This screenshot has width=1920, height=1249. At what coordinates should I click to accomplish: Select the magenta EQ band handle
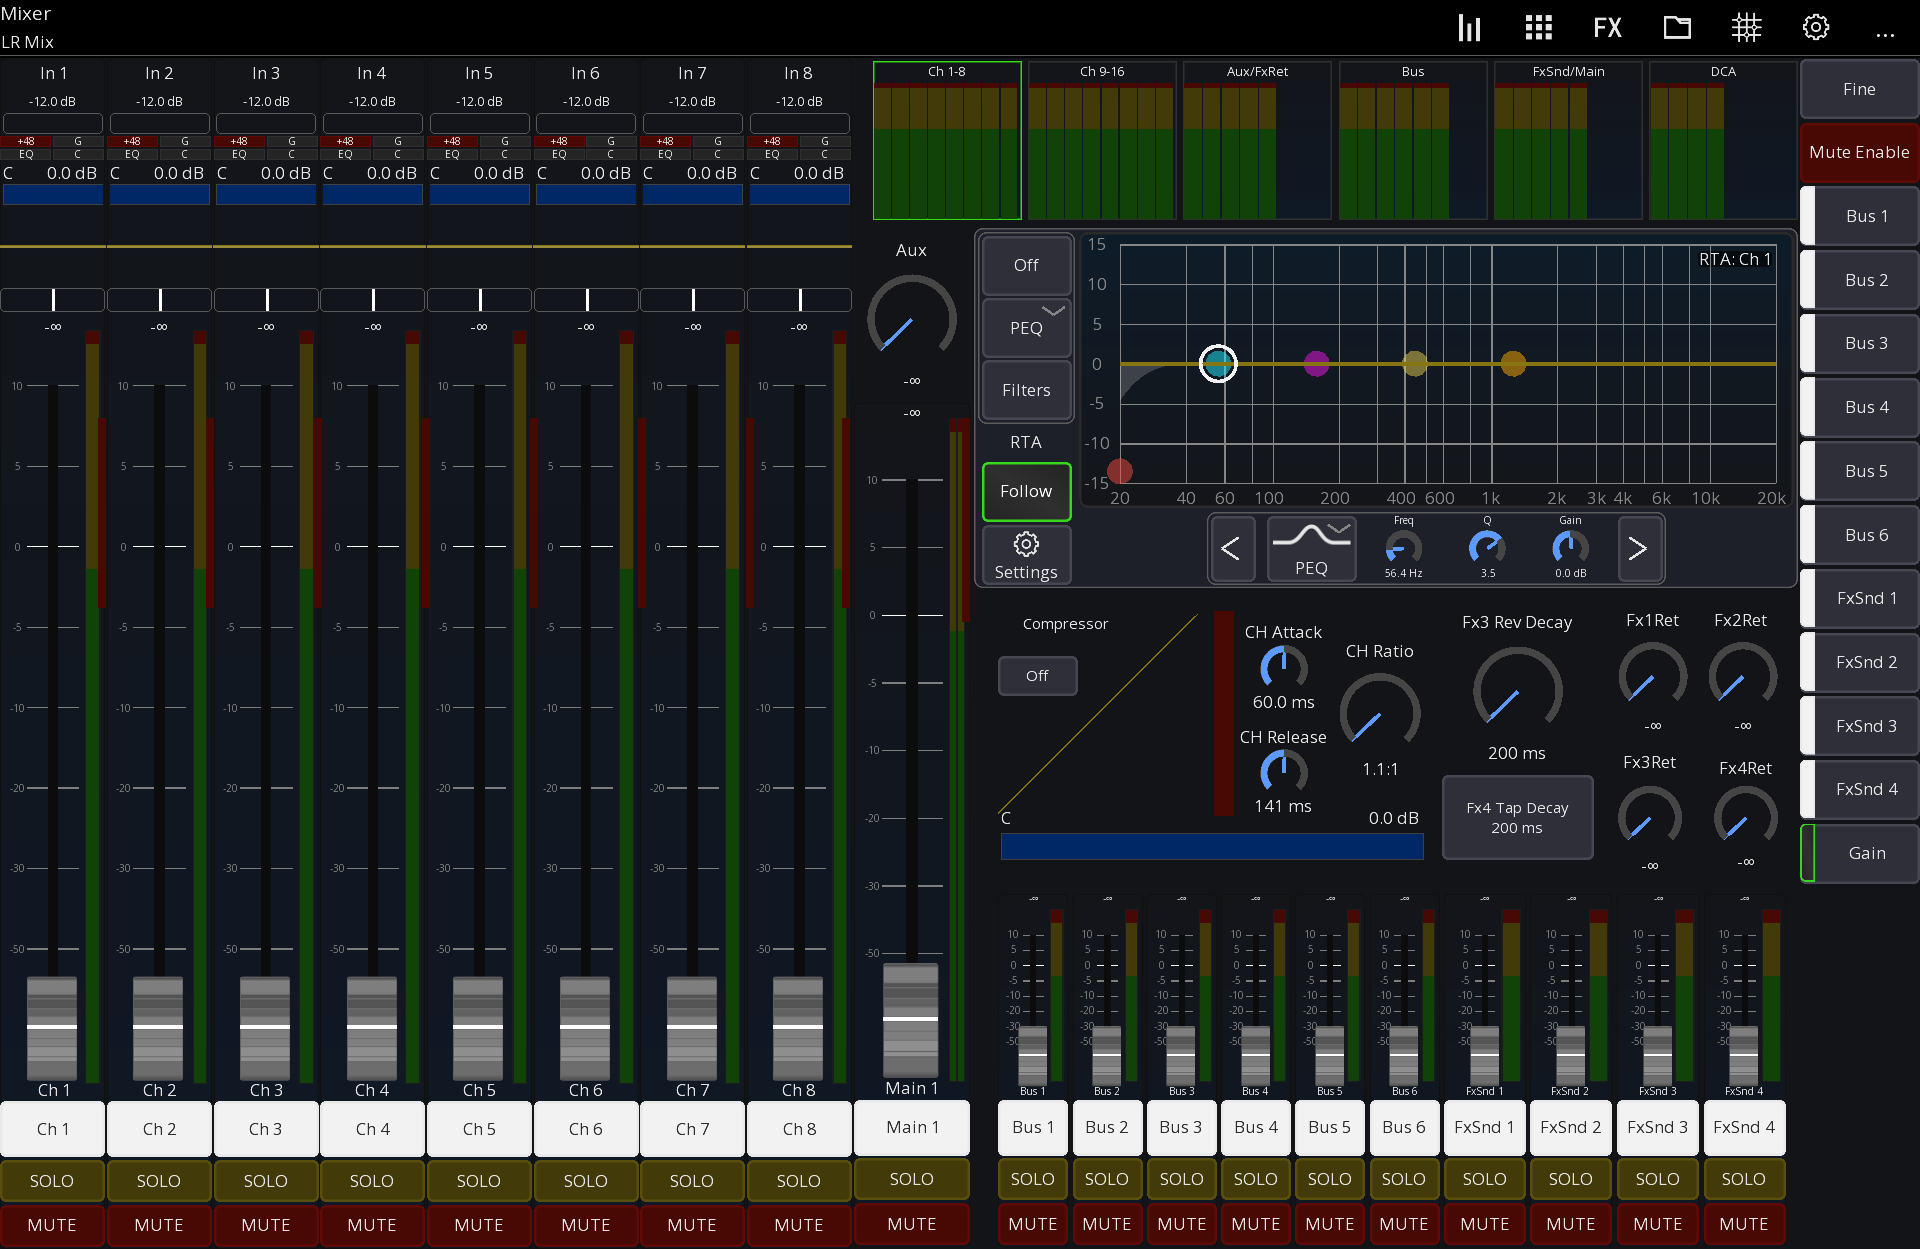(1317, 364)
